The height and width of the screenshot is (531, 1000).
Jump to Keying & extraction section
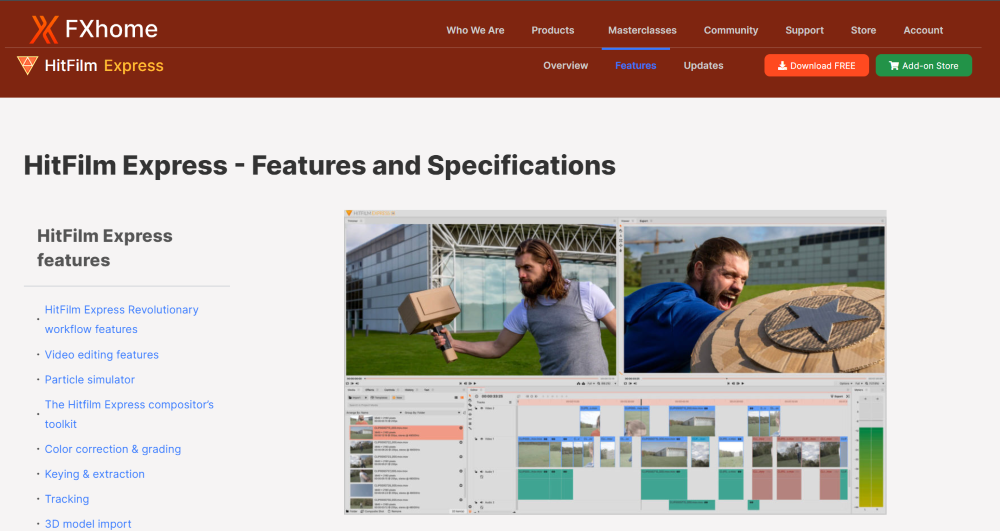pyautogui.click(x=94, y=474)
